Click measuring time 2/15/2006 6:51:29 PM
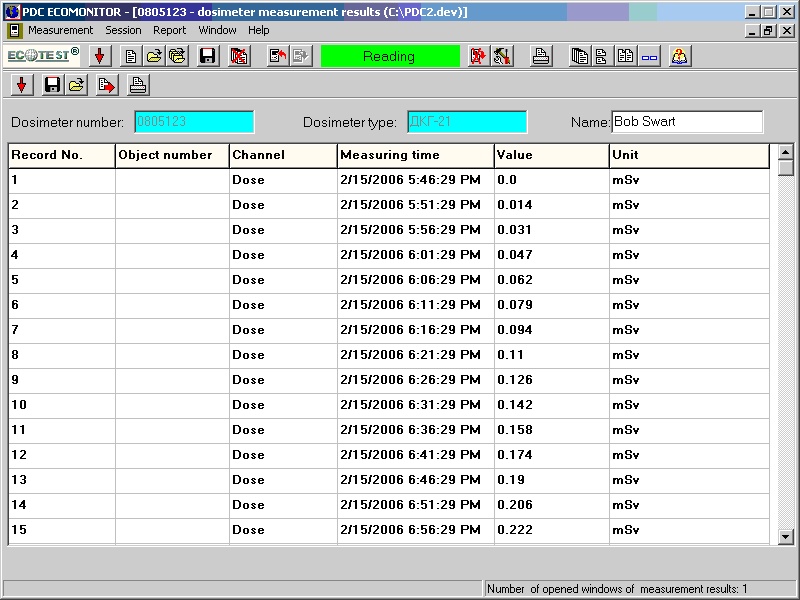The image size is (800, 600). click(x=416, y=505)
